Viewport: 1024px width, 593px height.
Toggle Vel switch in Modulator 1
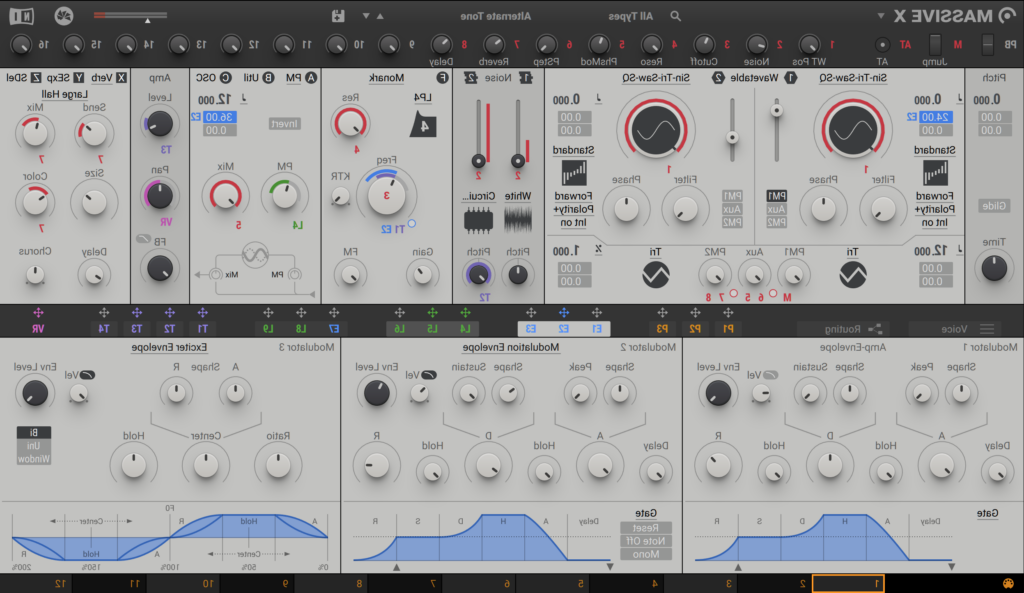click(771, 375)
